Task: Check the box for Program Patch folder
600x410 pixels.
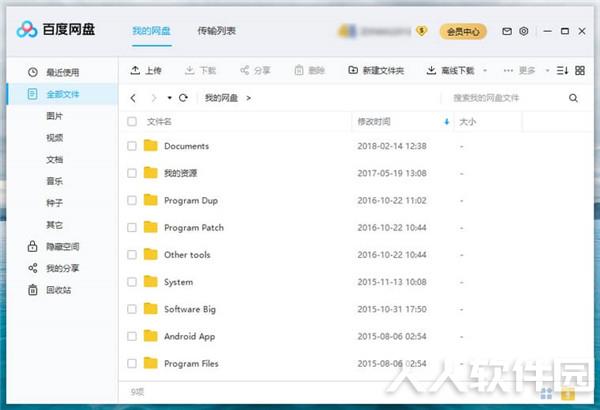Action: click(132, 227)
